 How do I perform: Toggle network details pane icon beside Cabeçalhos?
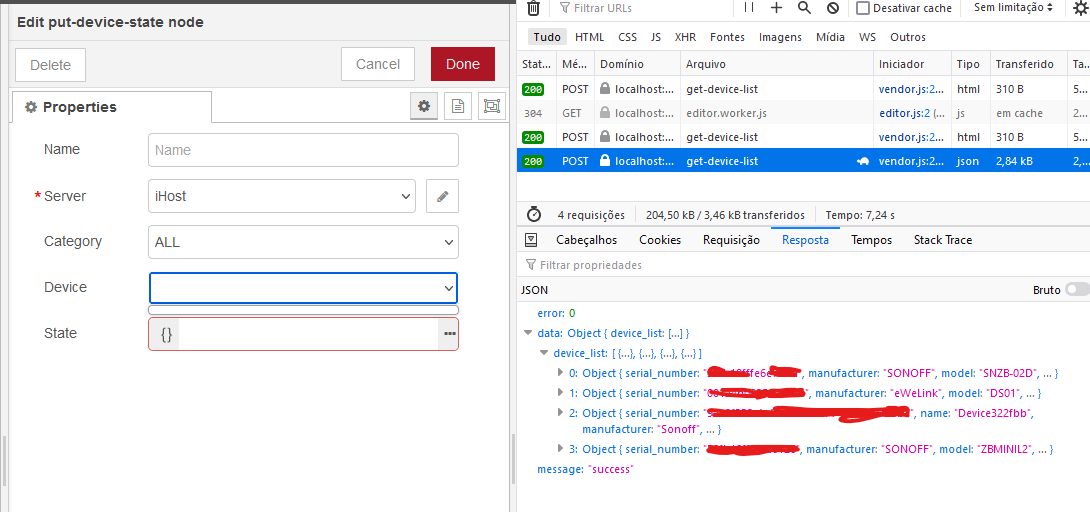tap(531, 240)
